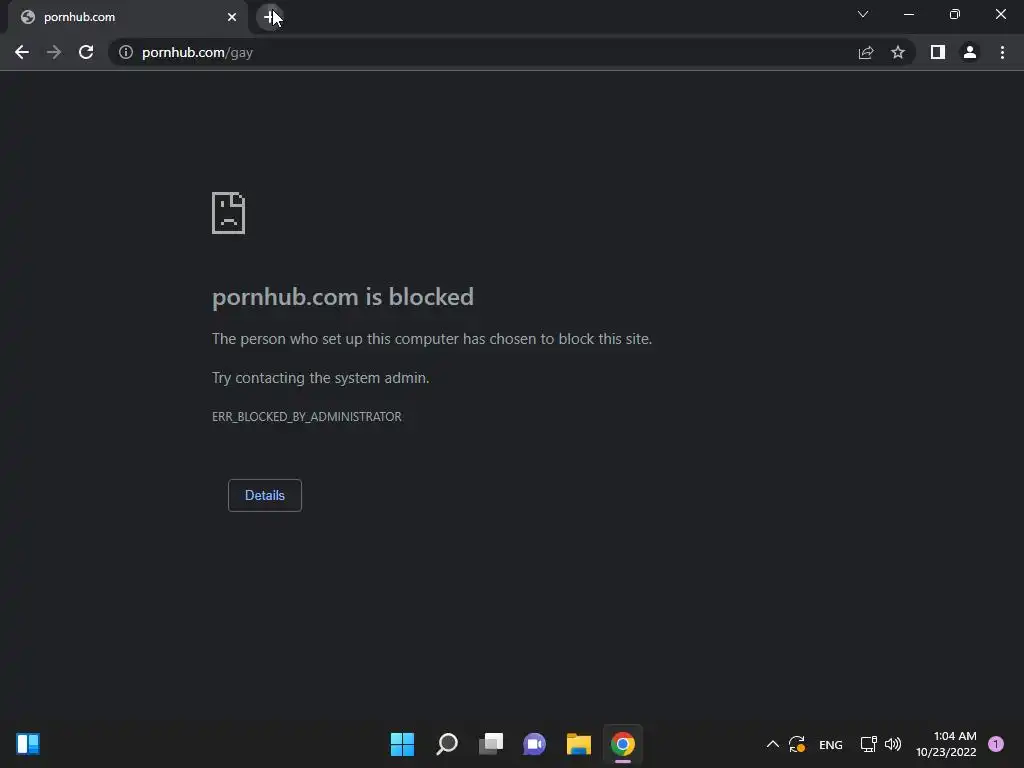Toggle the browser side panel

938,52
